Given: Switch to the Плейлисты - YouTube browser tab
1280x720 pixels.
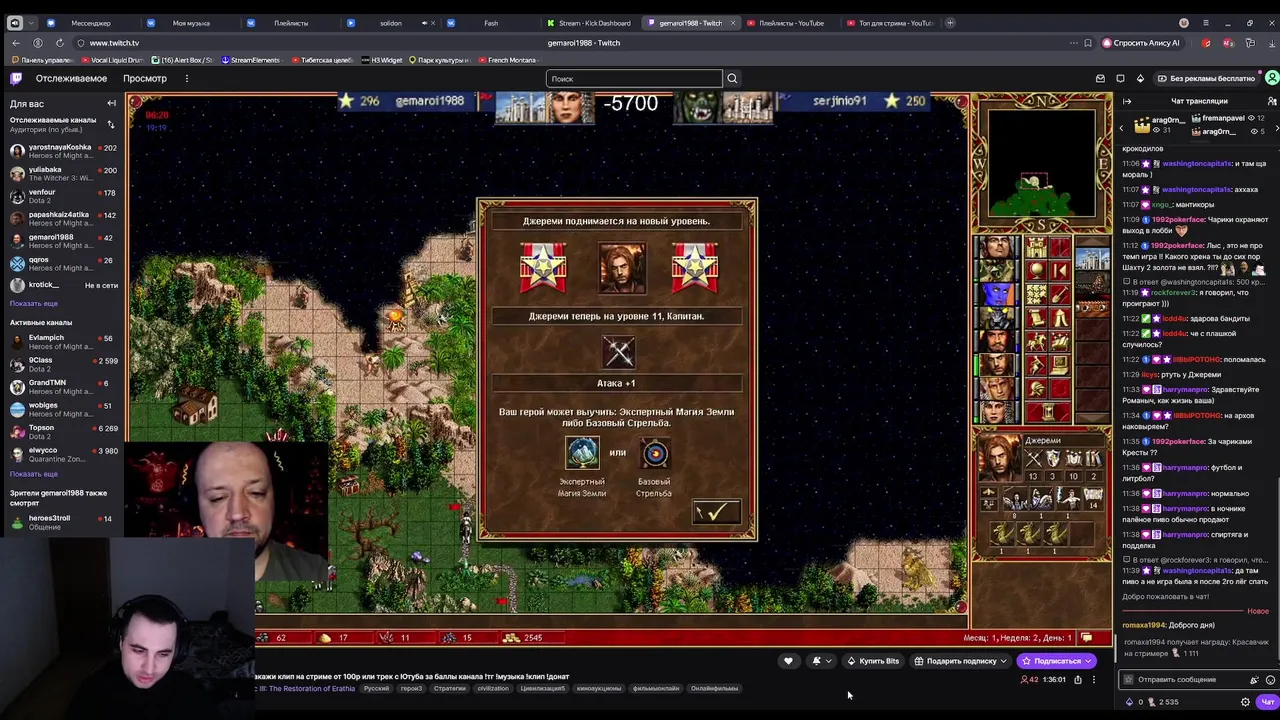Looking at the screenshot, I should tap(790, 23).
